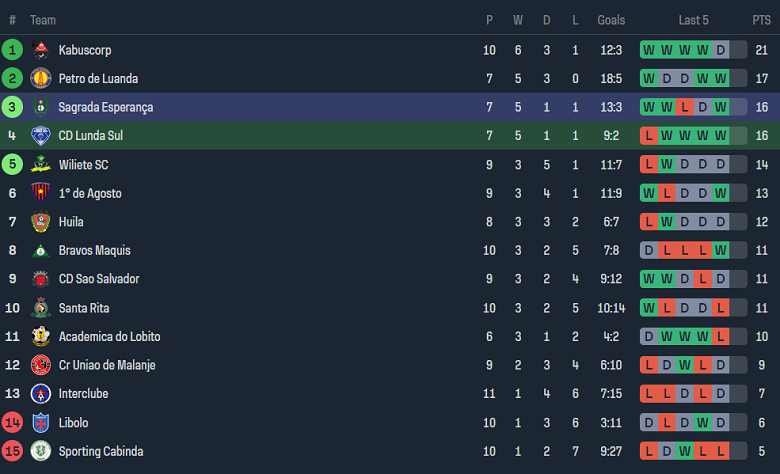Click the red rank 15 position badge

coord(12,451)
